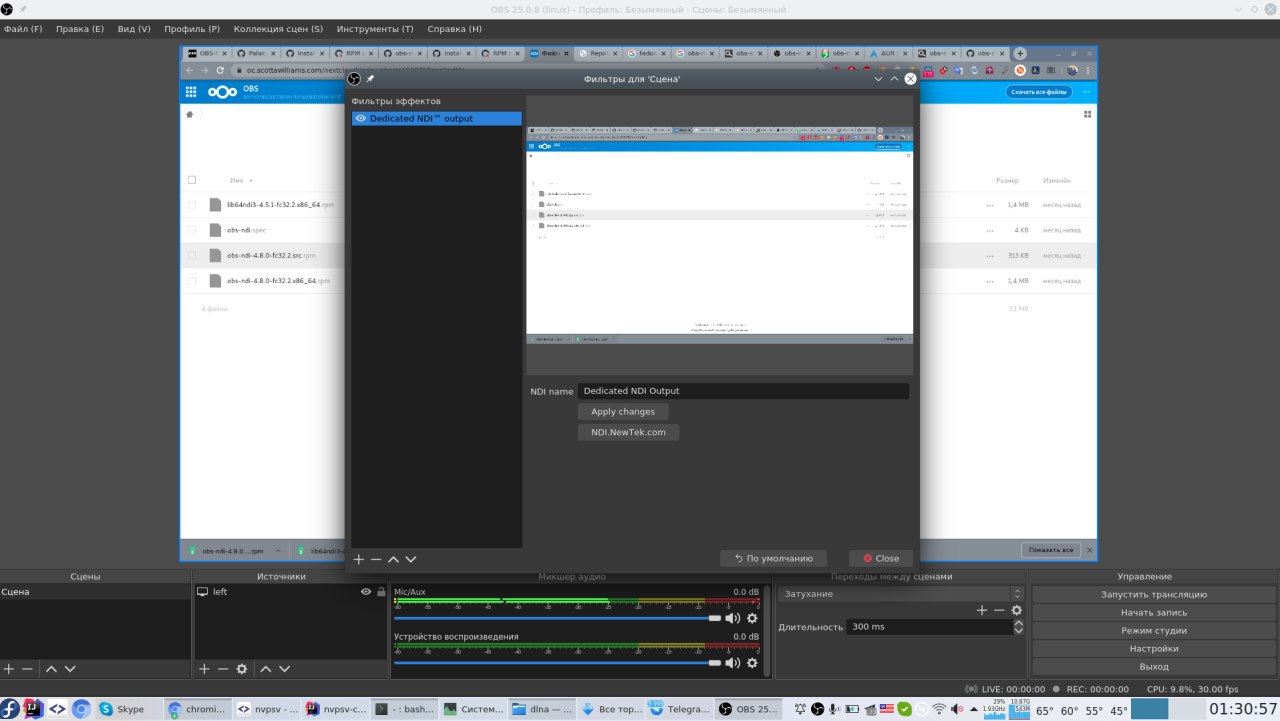Viewport: 1280px width, 721px height.
Task: Open source properties gear icon
Action: coord(241,669)
